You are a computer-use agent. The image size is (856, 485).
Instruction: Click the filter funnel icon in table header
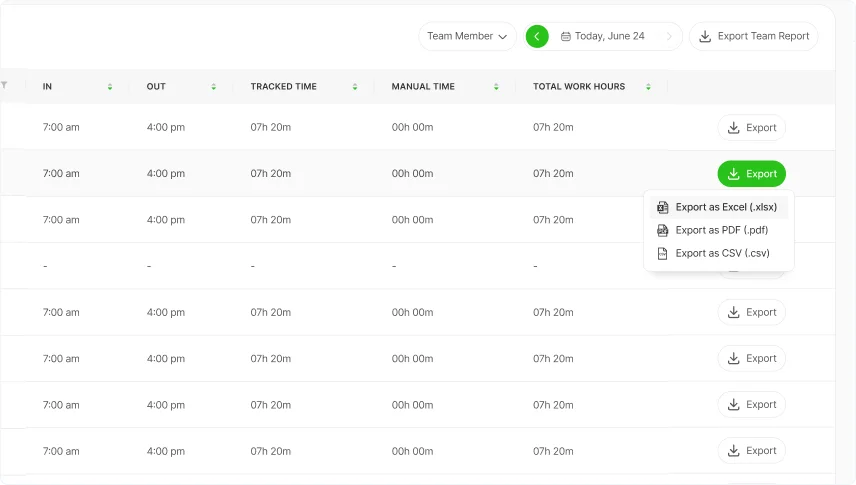point(4,85)
